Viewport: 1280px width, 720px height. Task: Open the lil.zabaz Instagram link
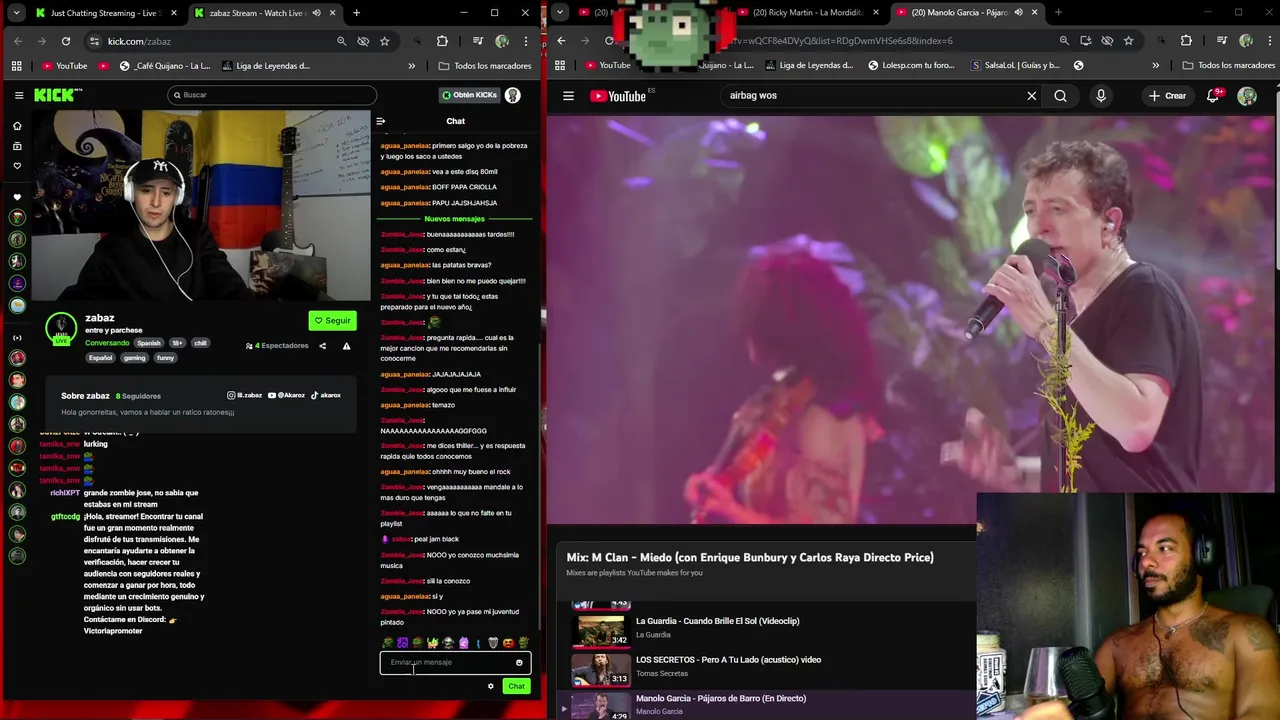tap(245, 395)
